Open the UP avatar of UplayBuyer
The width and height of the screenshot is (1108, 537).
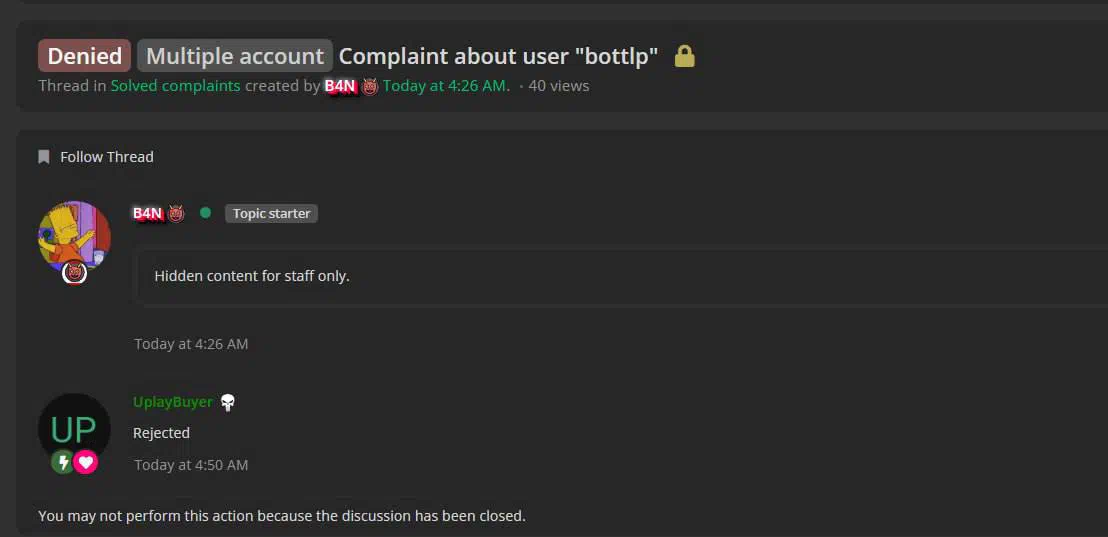pyautogui.click(x=74, y=428)
